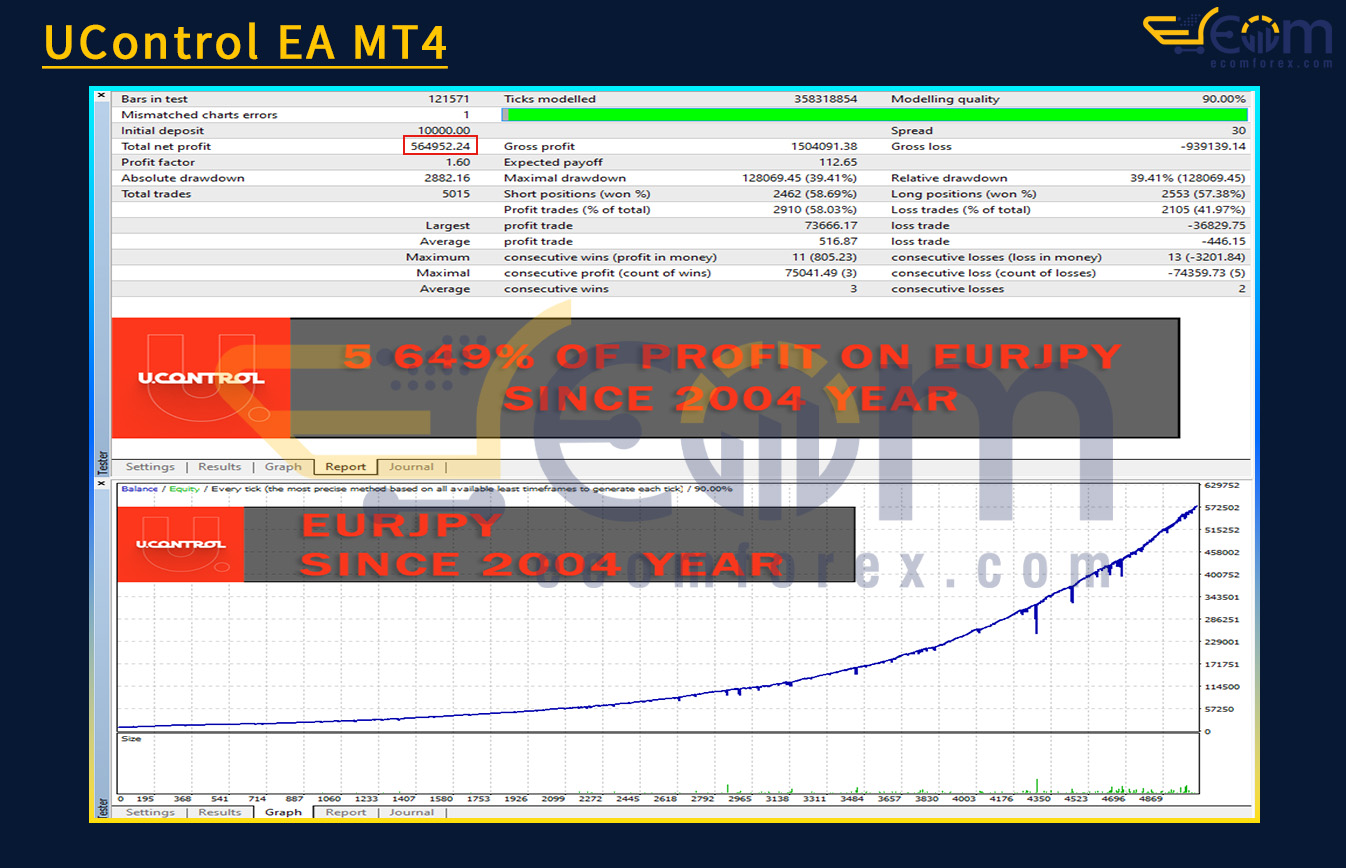Click the 'Profit factor' label
This screenshot has width=1346, height=868.
point(158,162)
